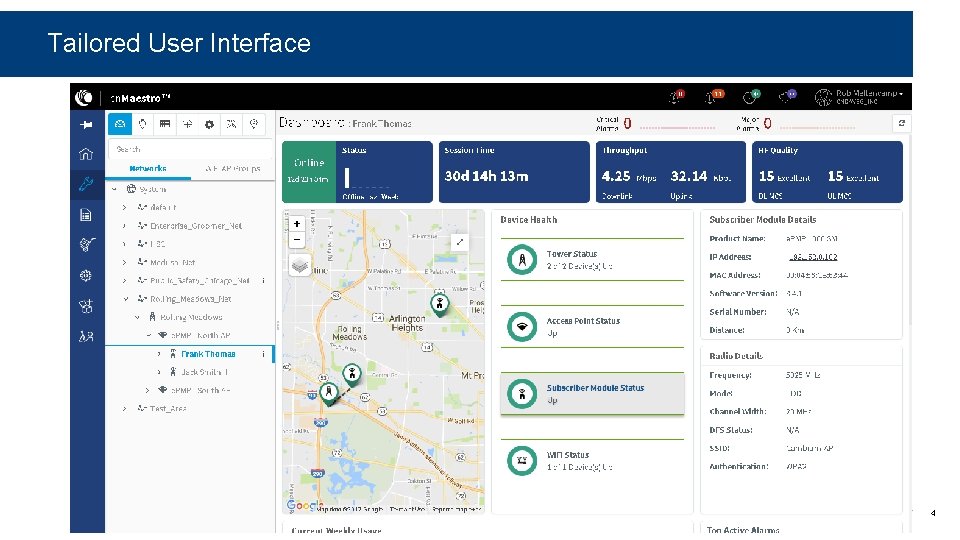Collapse the System tree node

(x=114, y=189)
